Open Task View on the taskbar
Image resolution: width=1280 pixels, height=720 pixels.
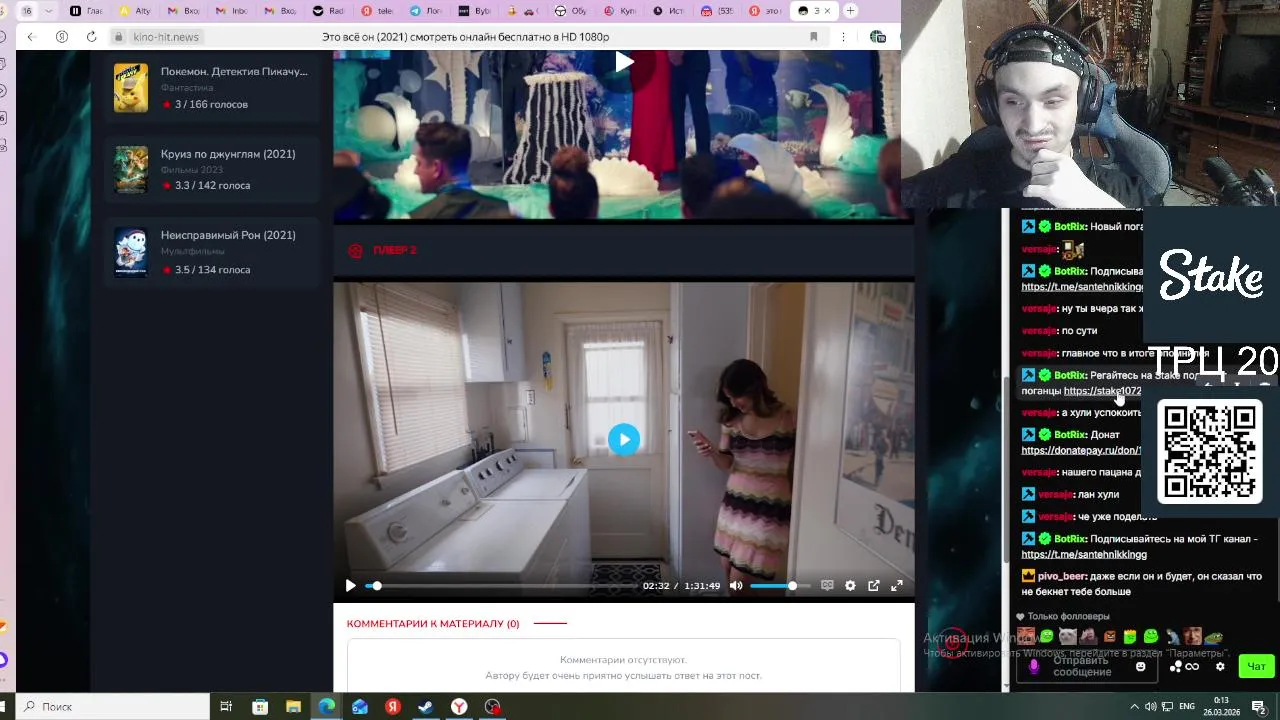(x=226, y=706)
